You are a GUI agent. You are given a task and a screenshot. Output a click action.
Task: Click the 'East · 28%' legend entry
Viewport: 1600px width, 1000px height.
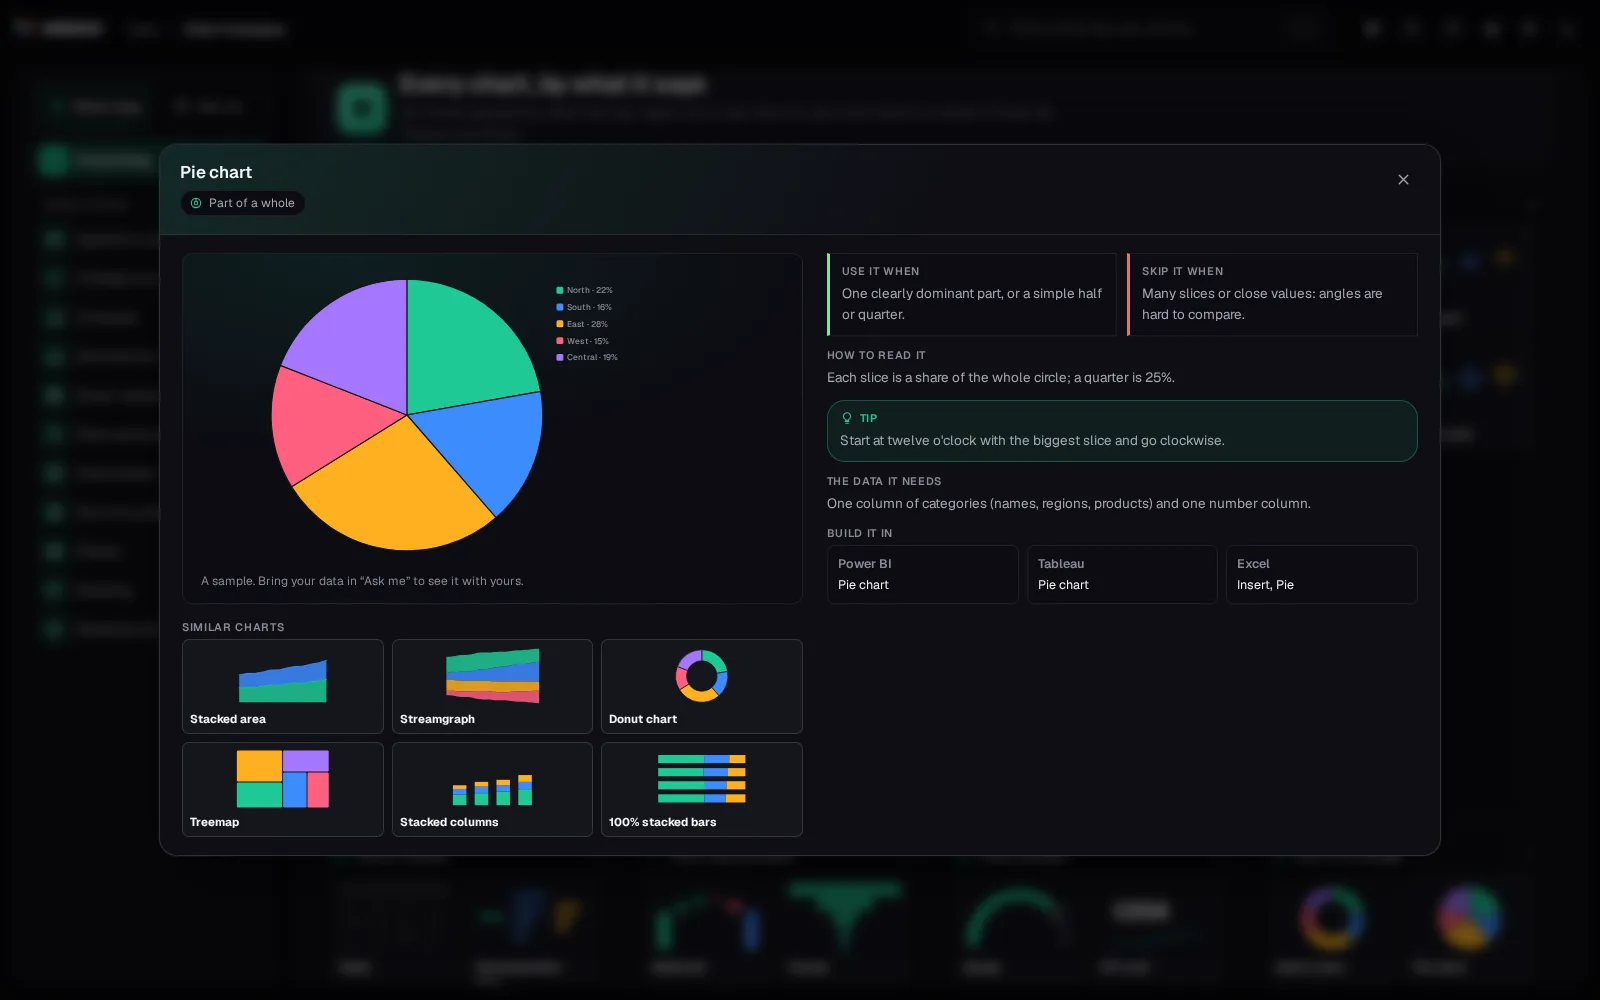coord(582,324)
